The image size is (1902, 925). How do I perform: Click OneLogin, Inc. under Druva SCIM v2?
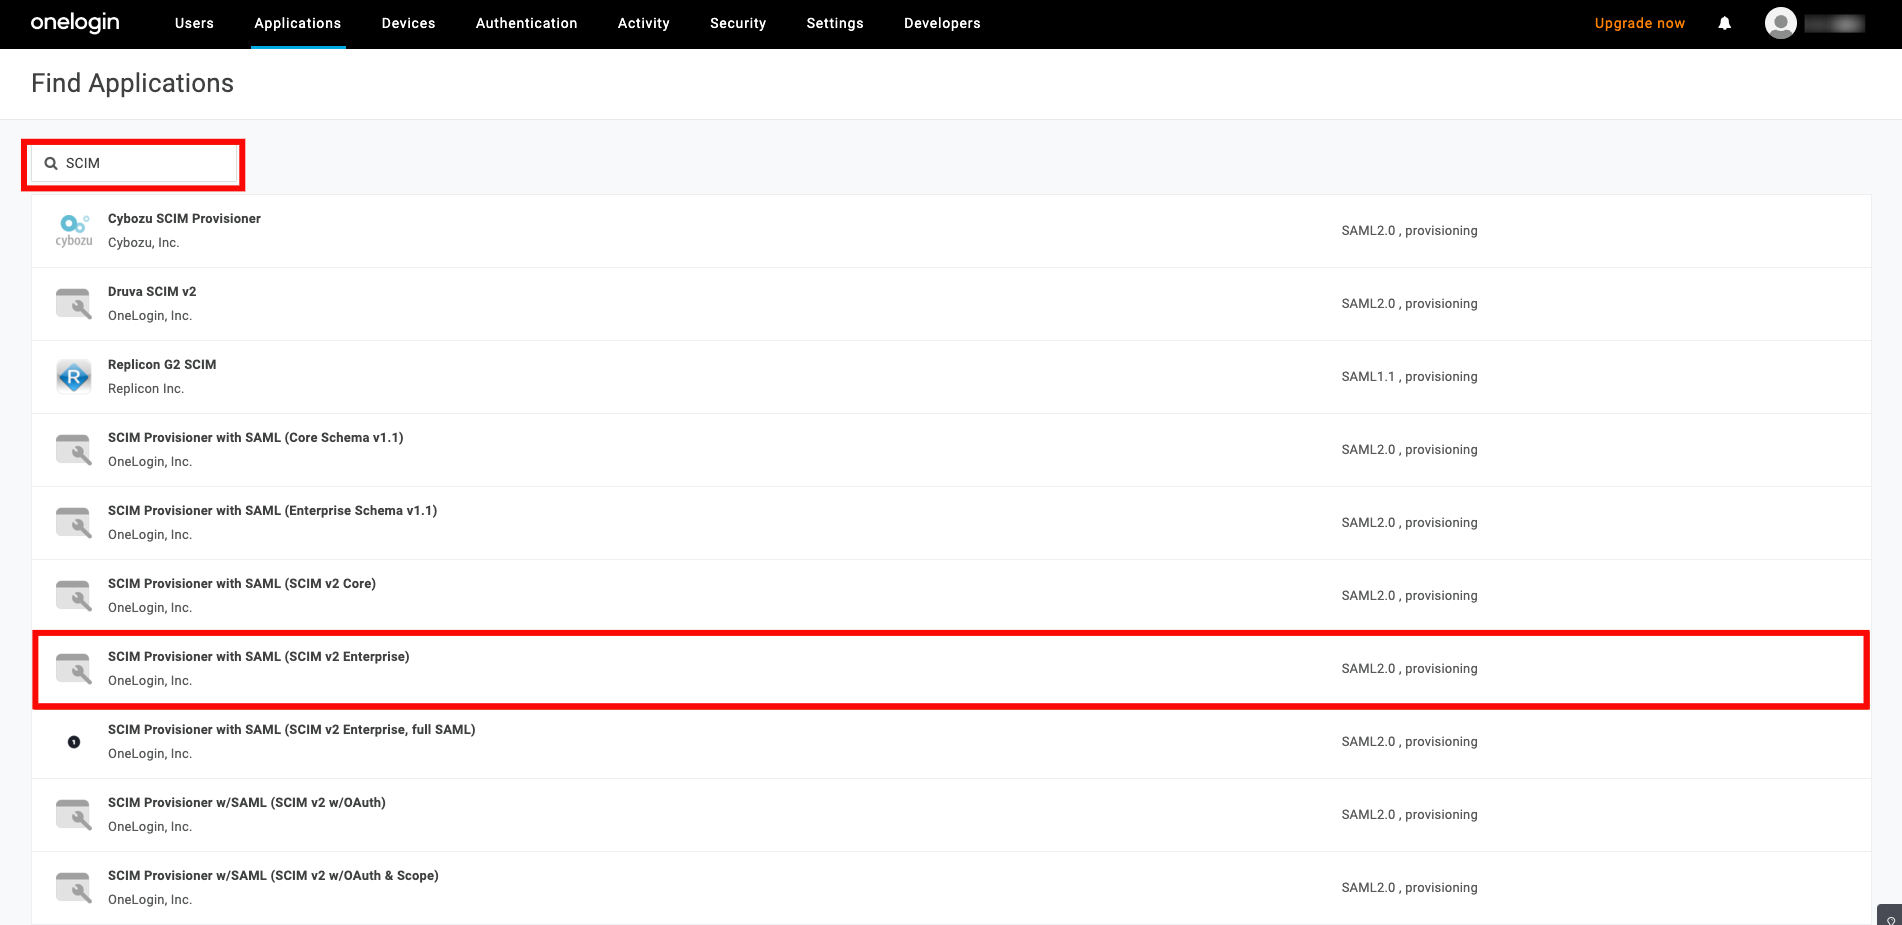point(150,315)
